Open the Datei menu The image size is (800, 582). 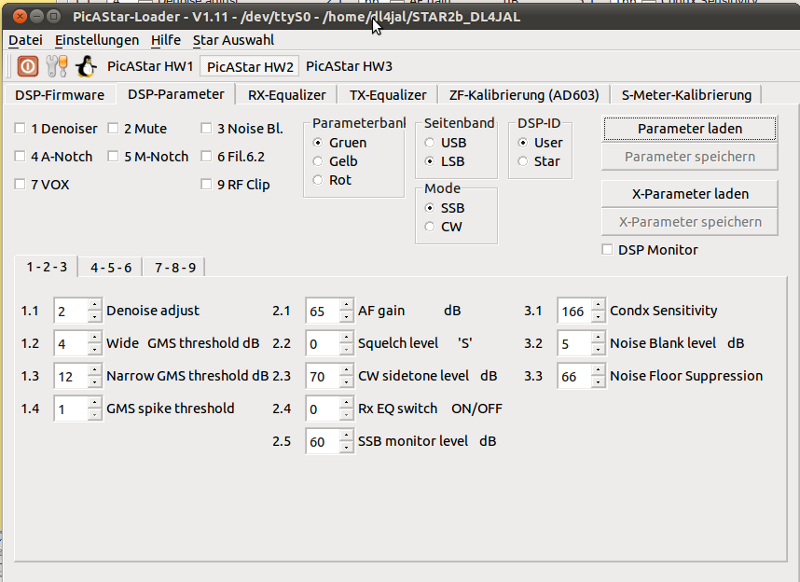pos(26,40)
